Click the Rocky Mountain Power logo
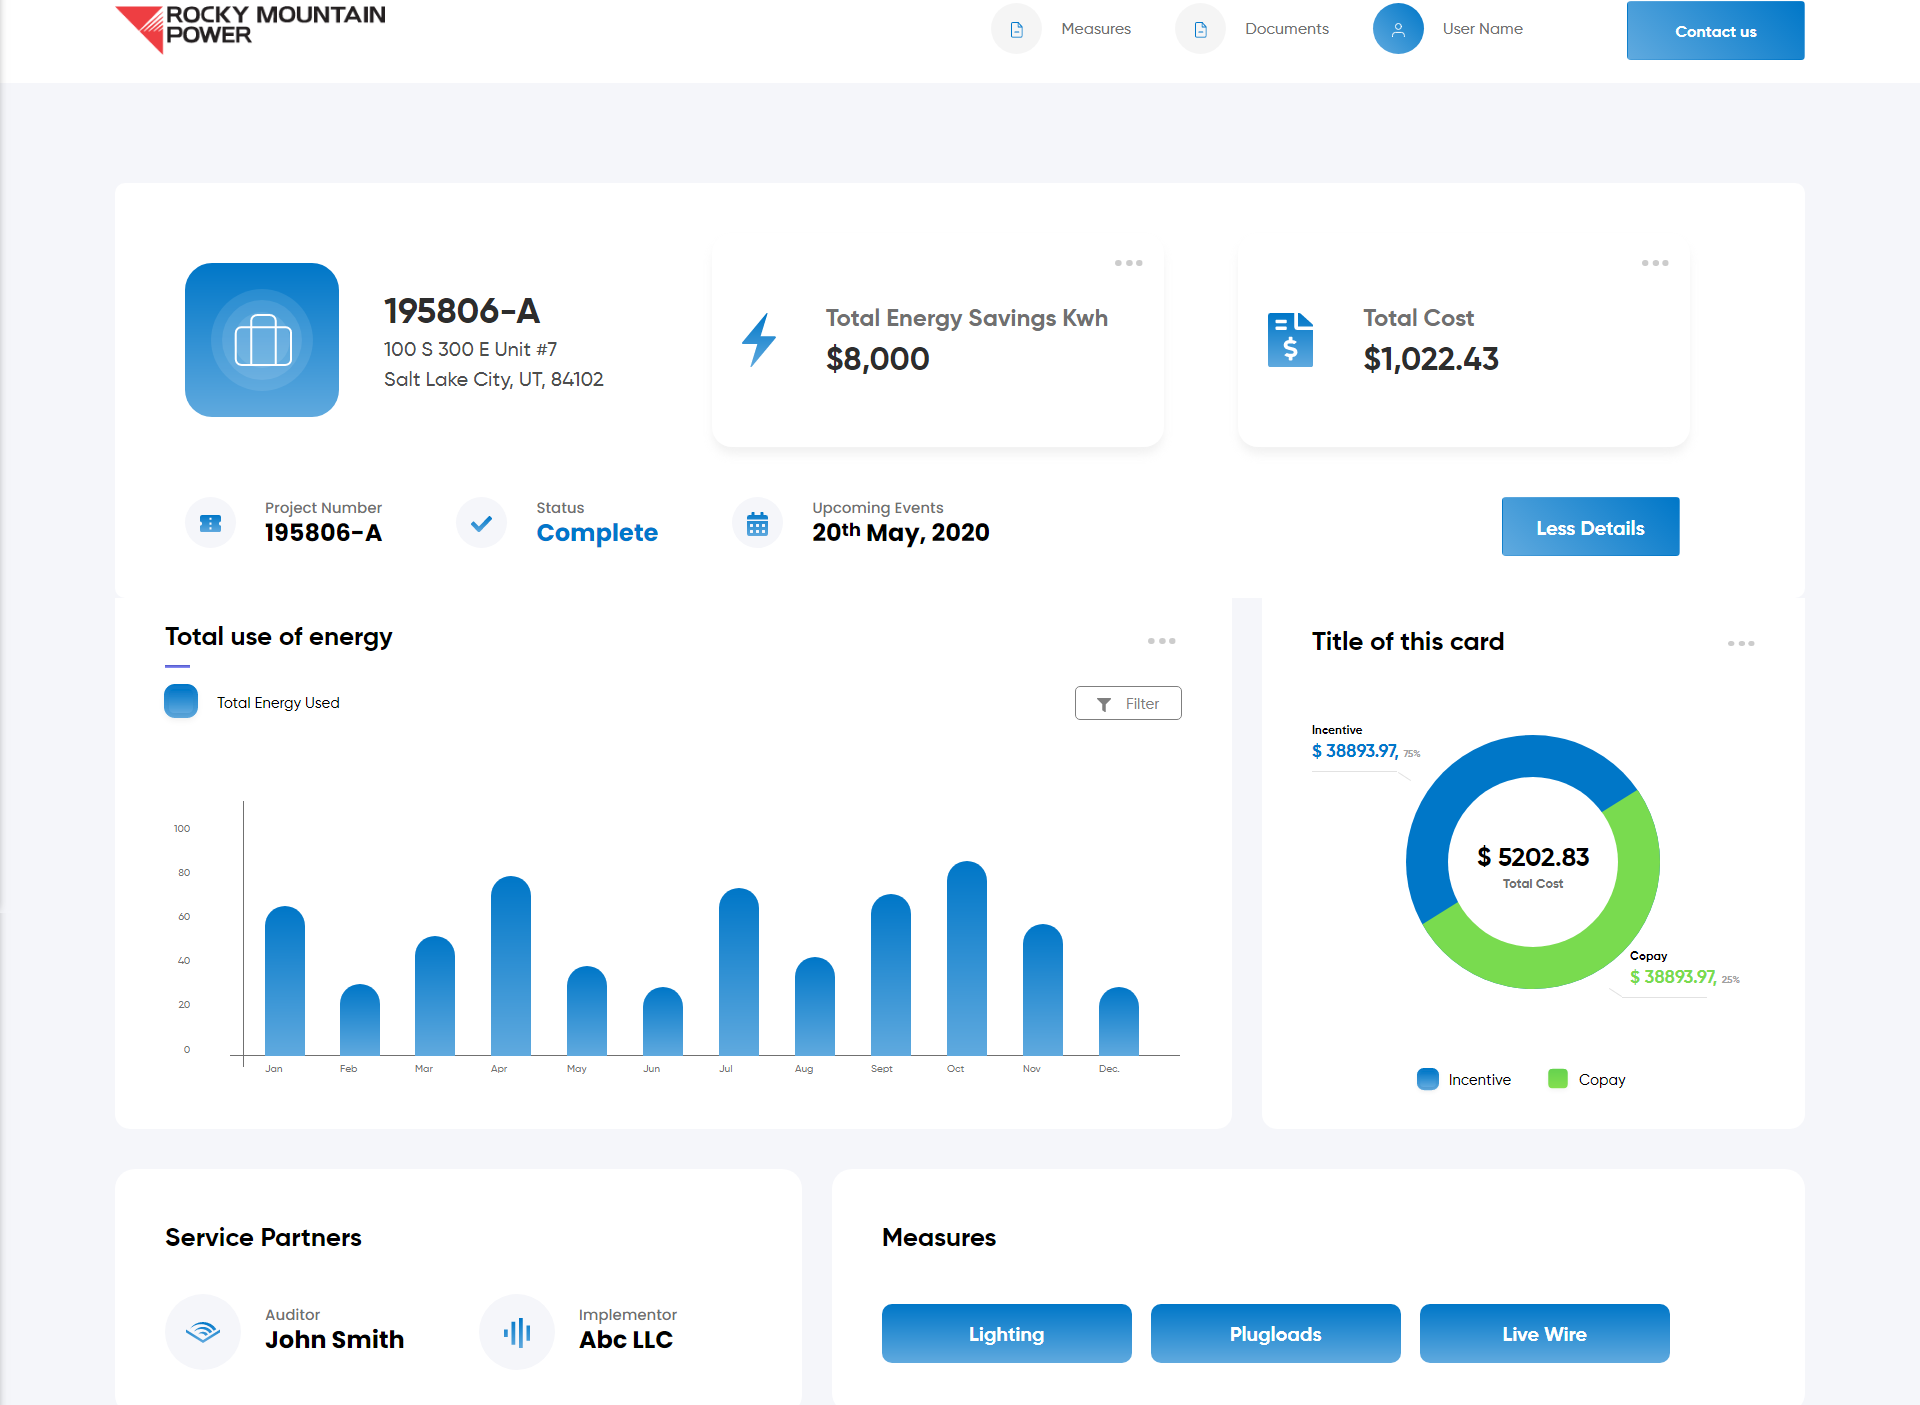 pos(250,28)
